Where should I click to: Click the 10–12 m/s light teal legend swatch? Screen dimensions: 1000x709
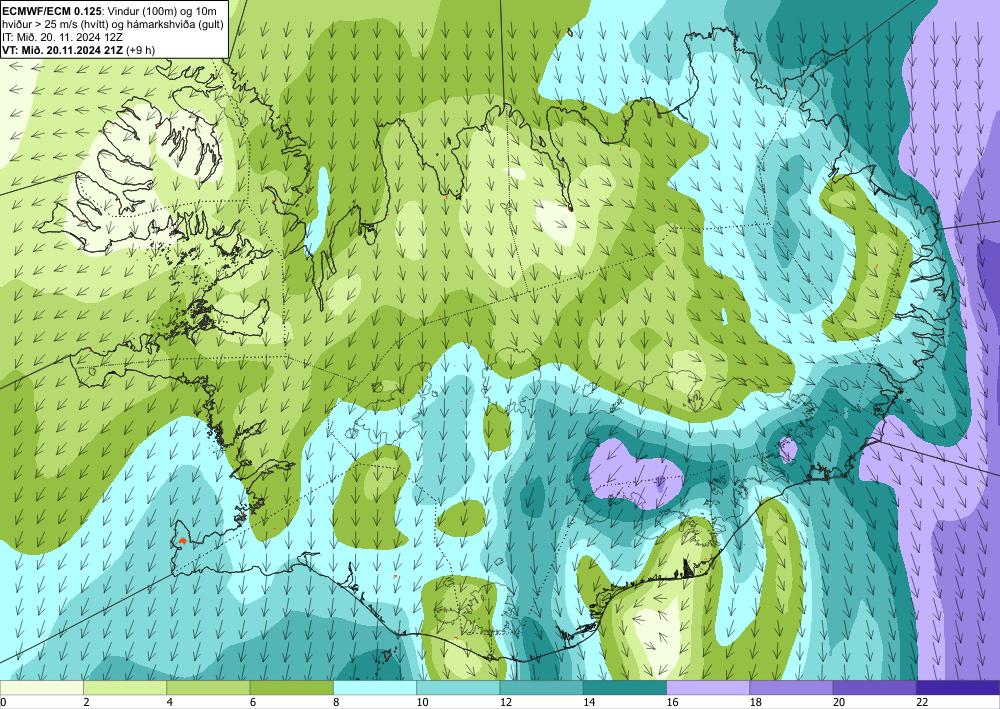tap(458, 687)
